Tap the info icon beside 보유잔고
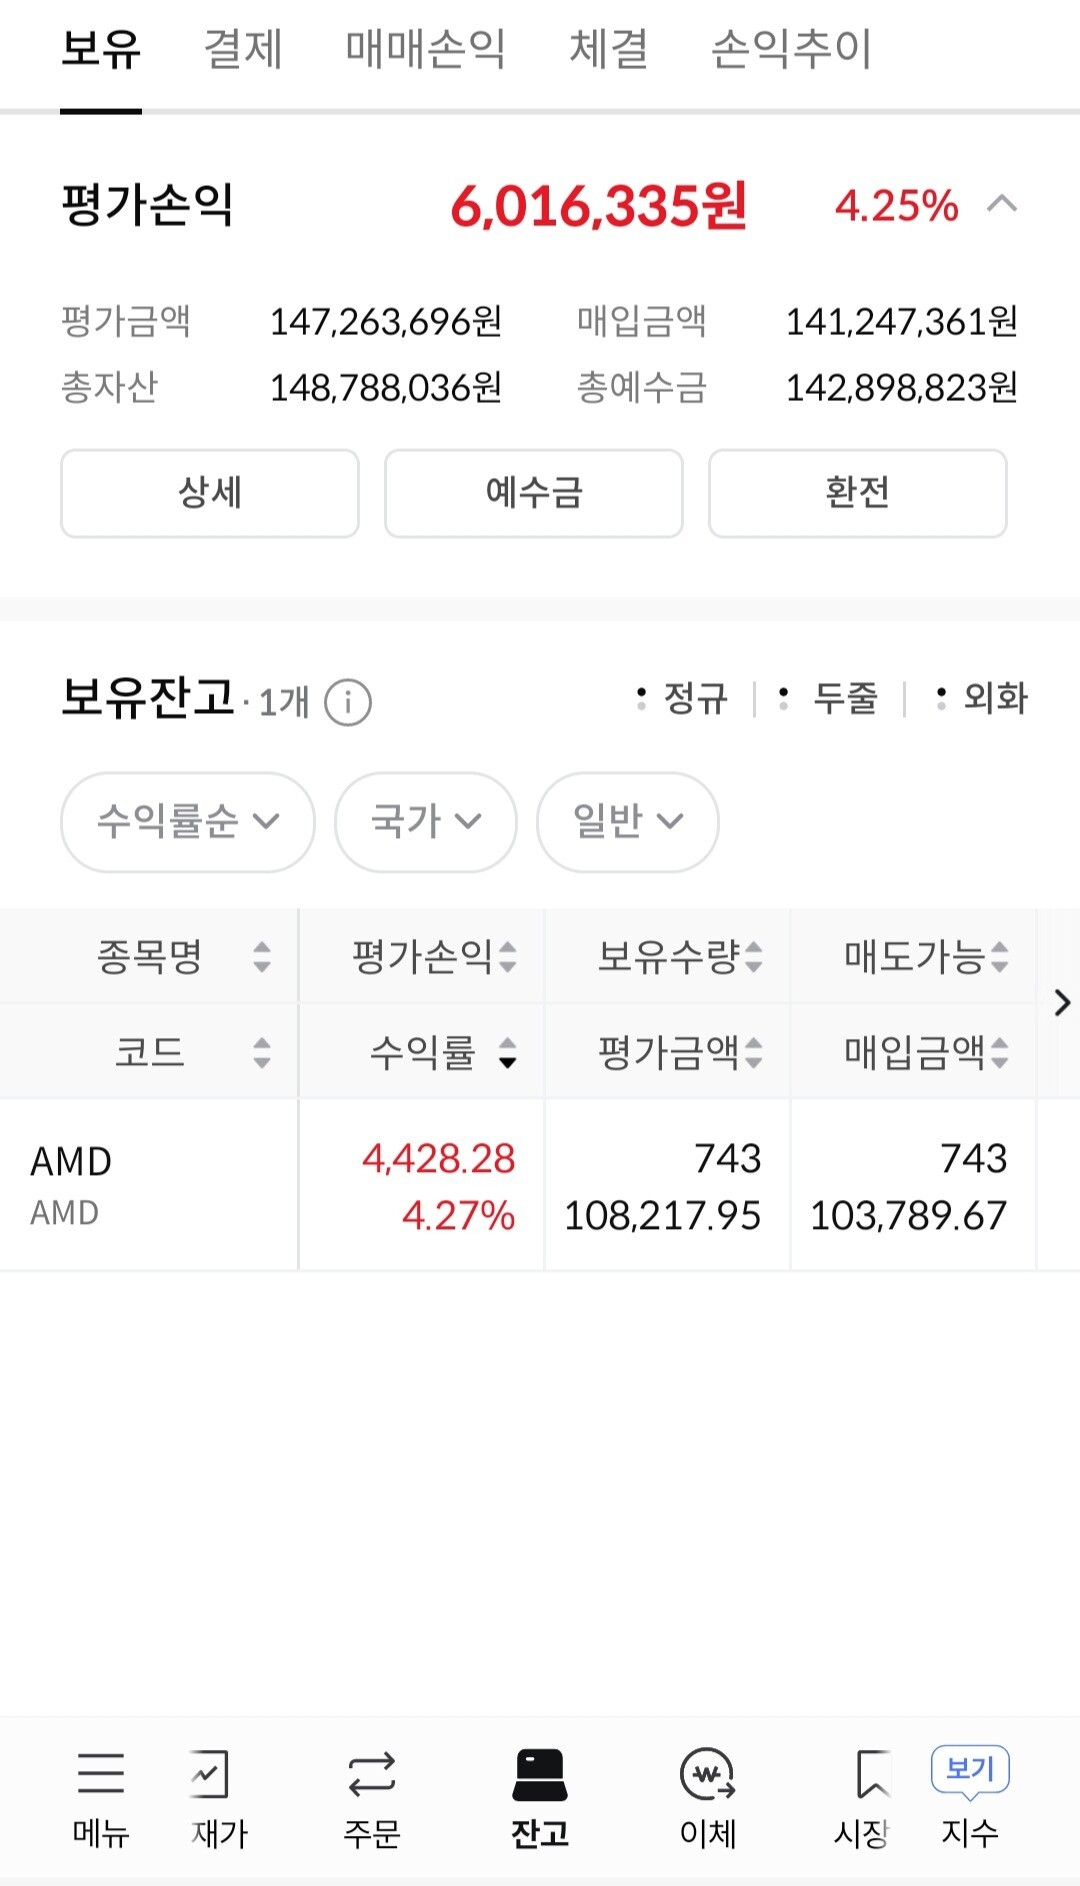 click(348, 702)
